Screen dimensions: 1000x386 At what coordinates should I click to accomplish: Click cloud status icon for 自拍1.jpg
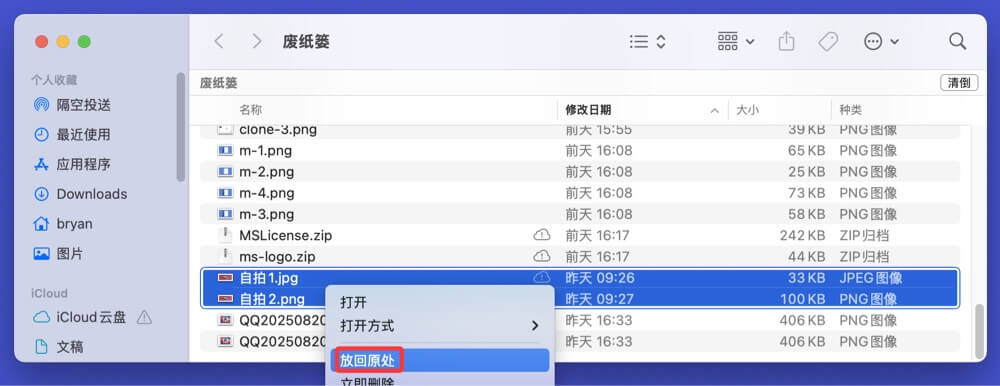click(541, 278)
